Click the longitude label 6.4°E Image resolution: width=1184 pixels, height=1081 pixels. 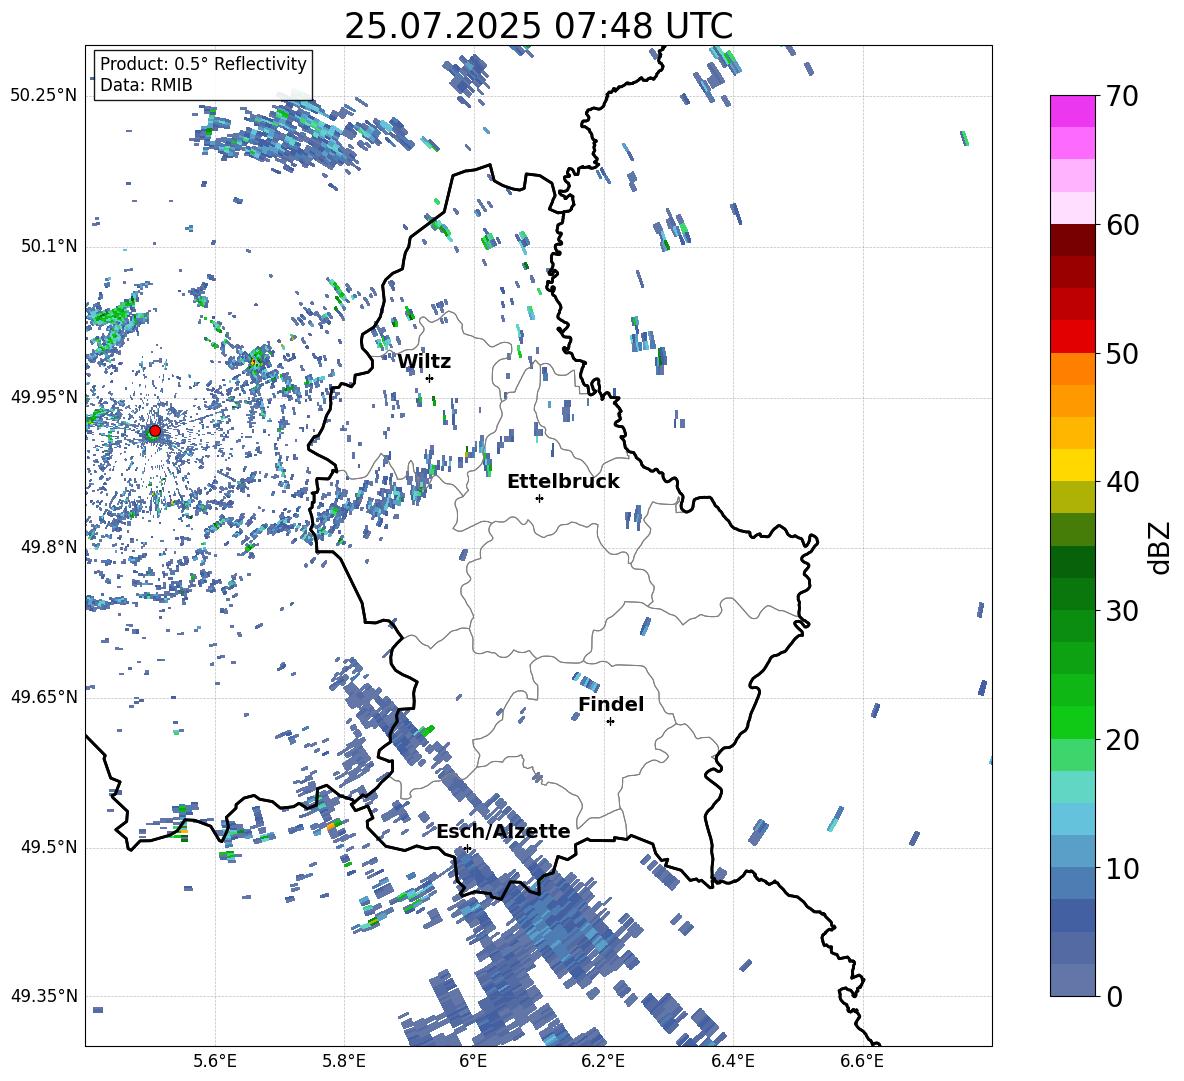pyautogui.click(x=732, y=1061)
